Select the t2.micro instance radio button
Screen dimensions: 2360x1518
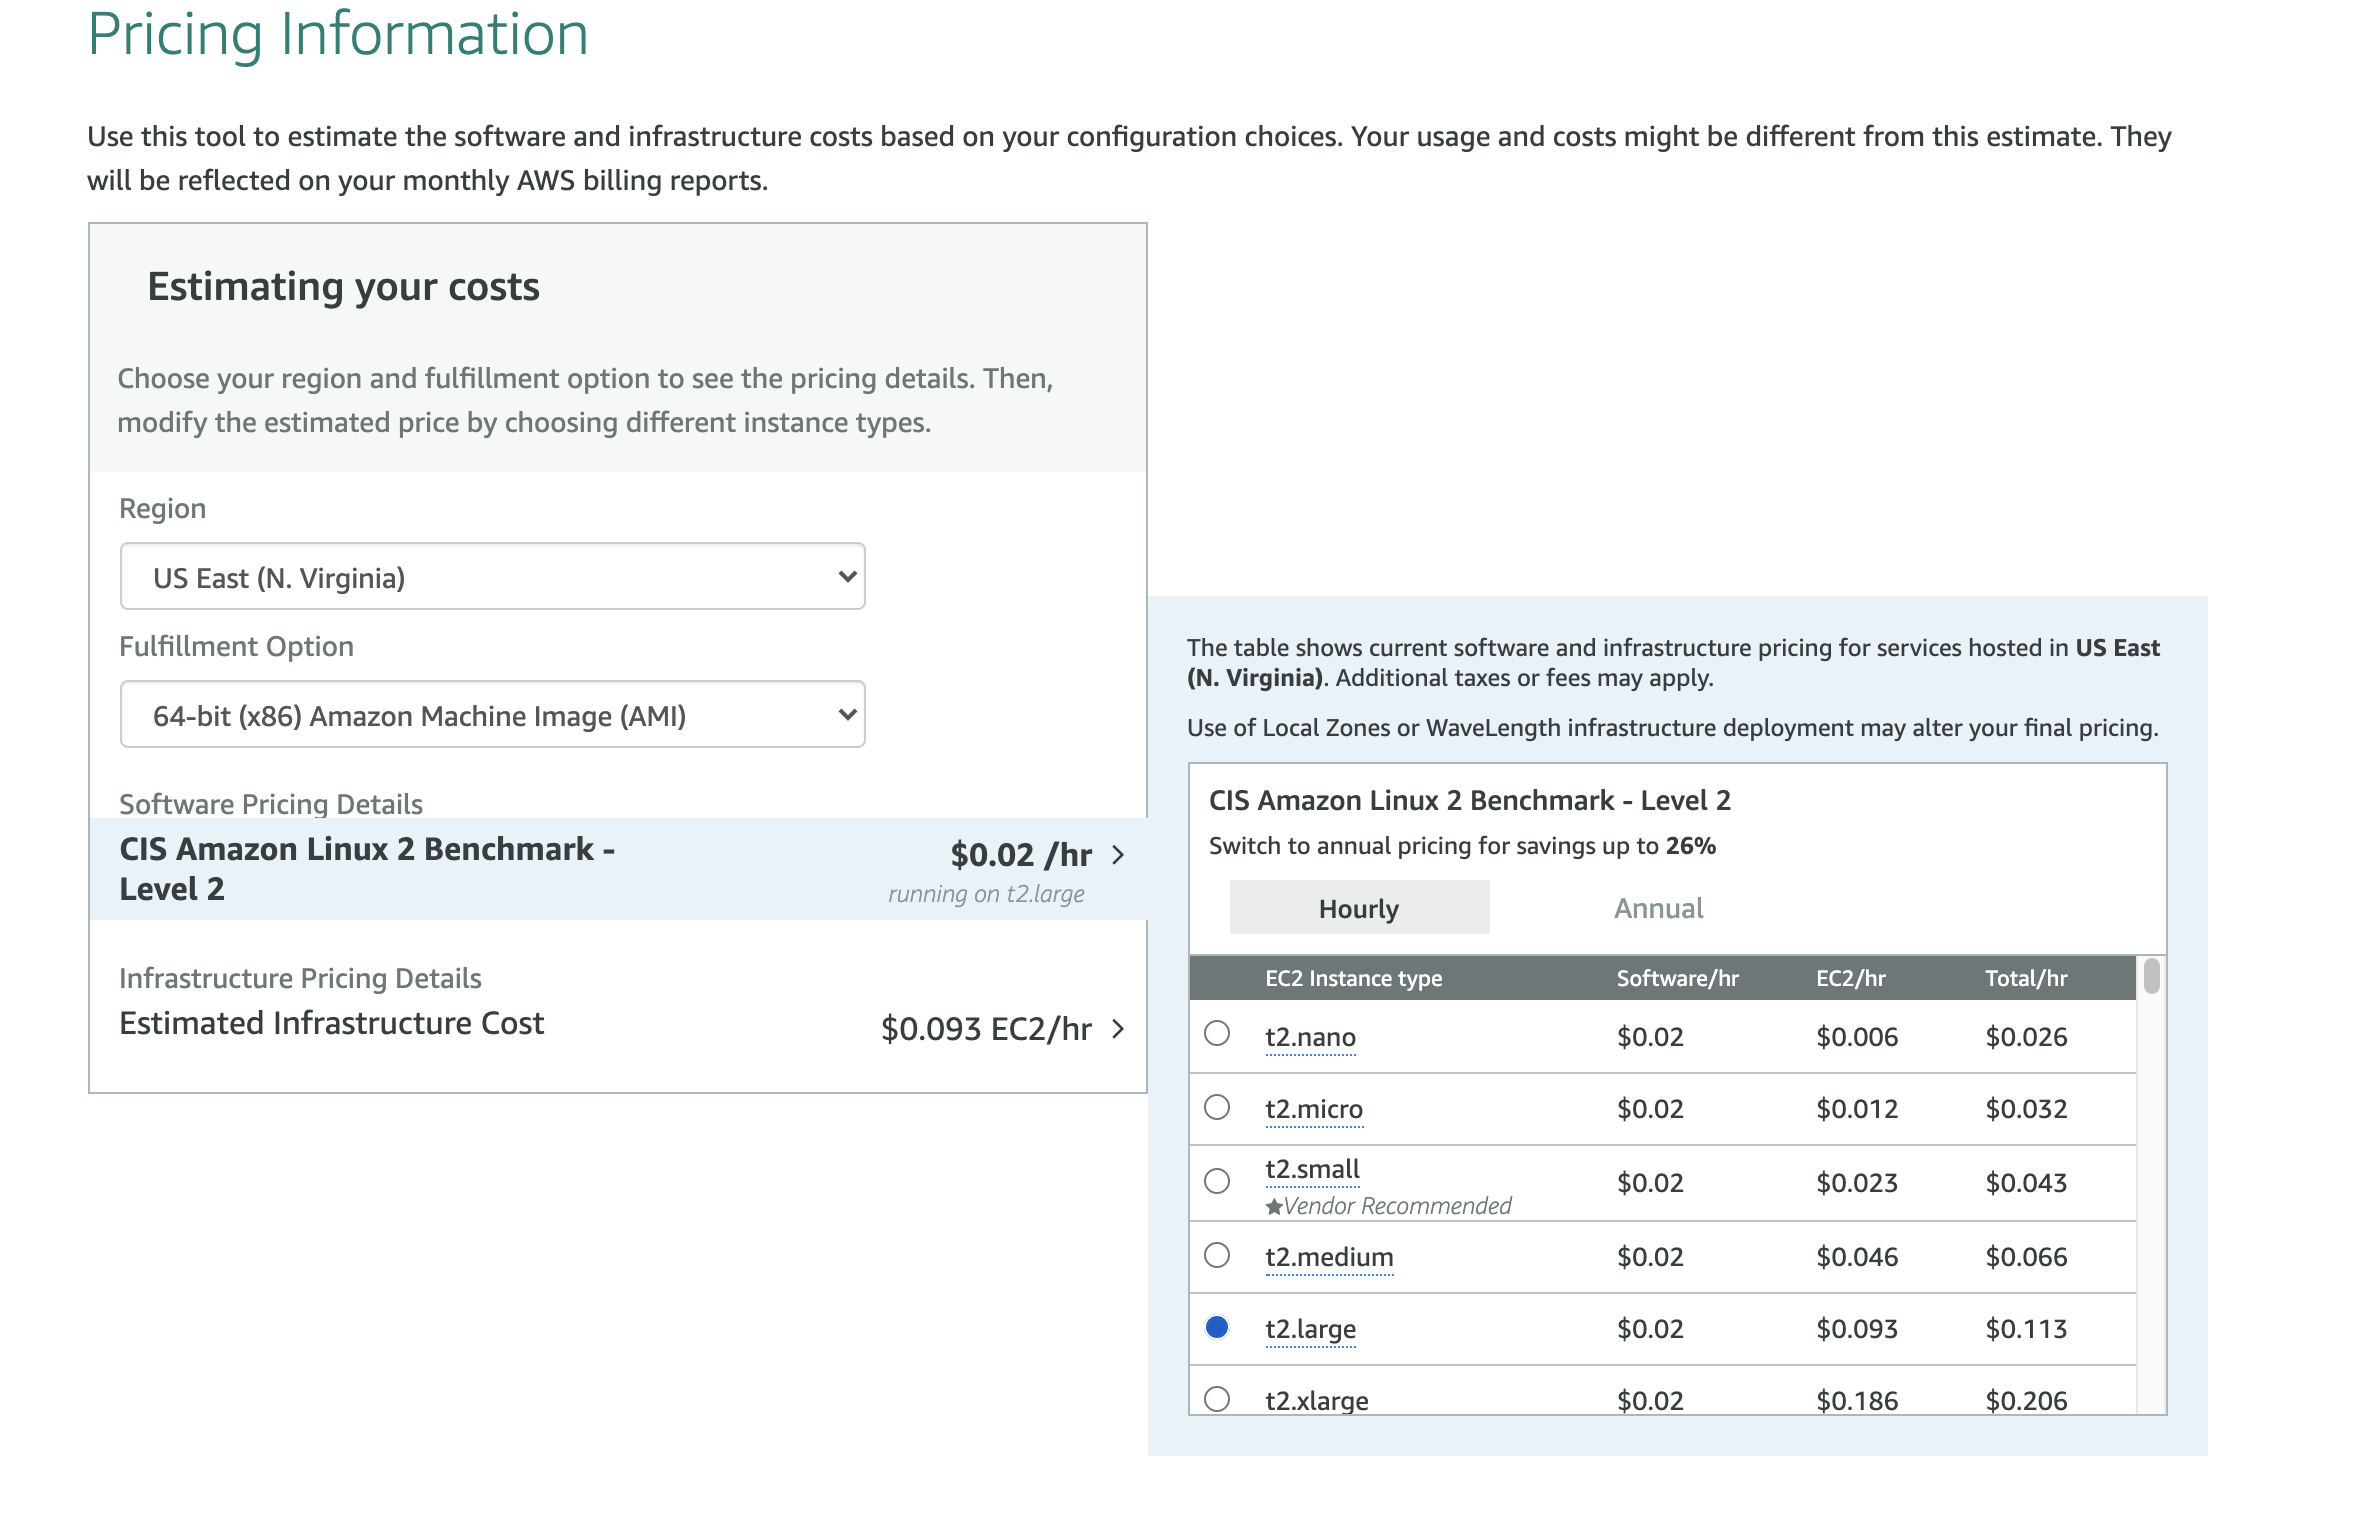coord(1217,1107)
